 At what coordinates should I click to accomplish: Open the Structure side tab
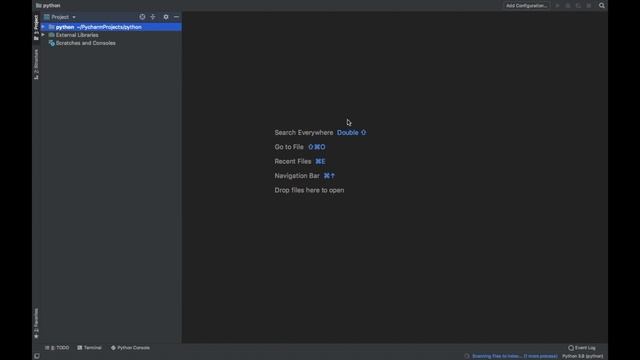(x=36, y=64)
